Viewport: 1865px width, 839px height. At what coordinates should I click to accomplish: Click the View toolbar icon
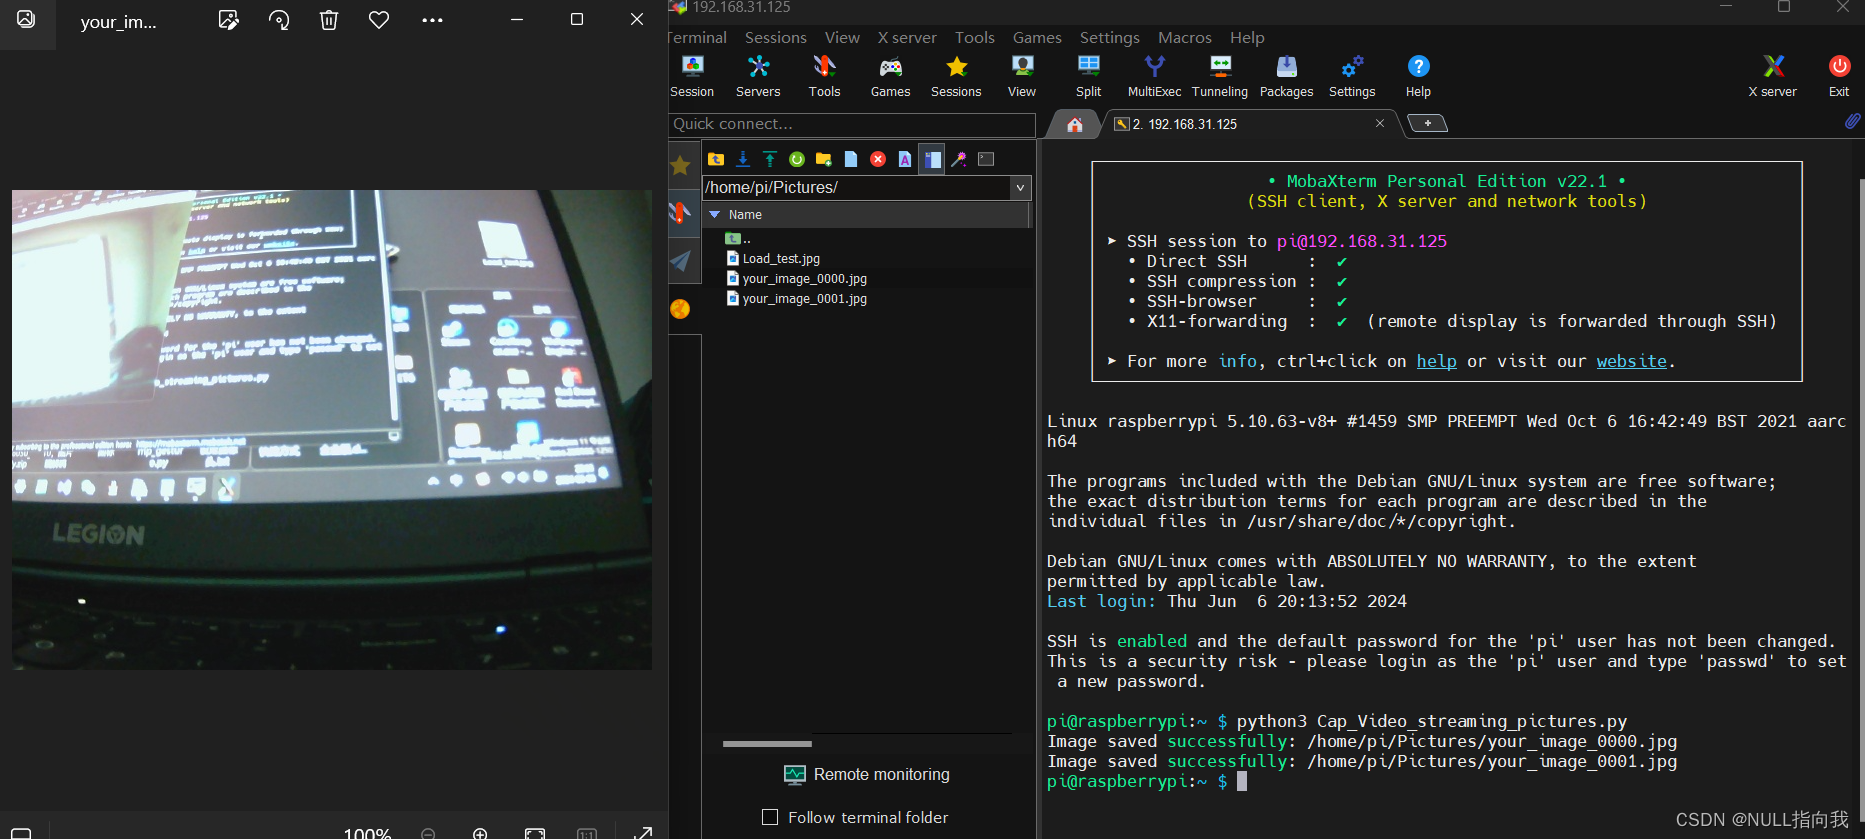1022,77
